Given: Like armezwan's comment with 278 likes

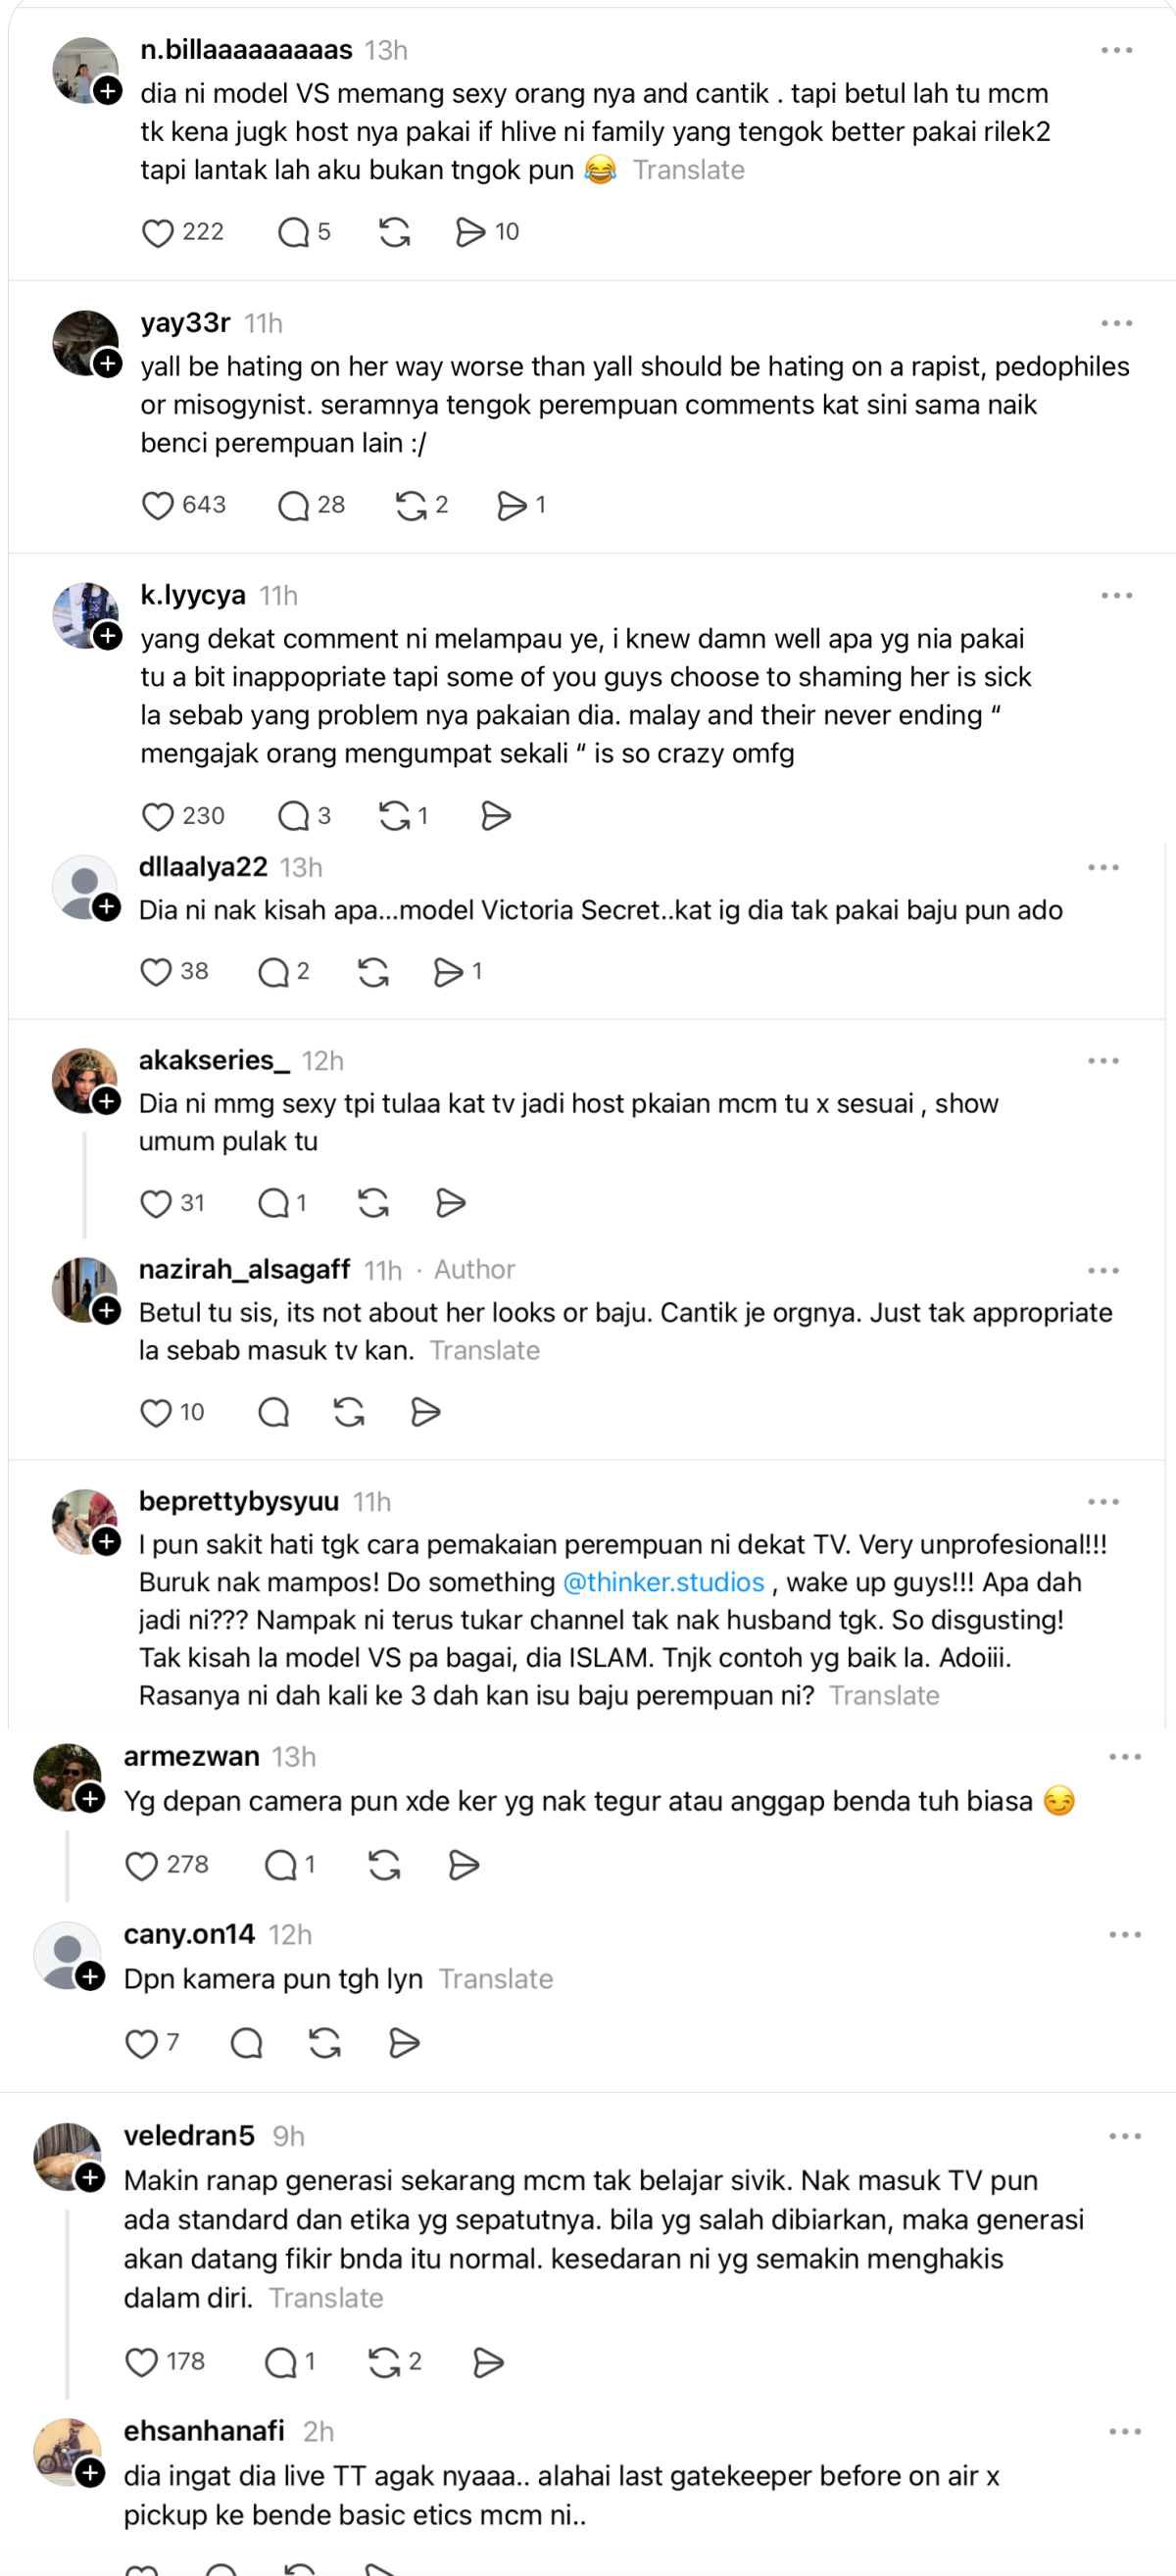Looking at the screenshot, I should (x=141, y=1866).
